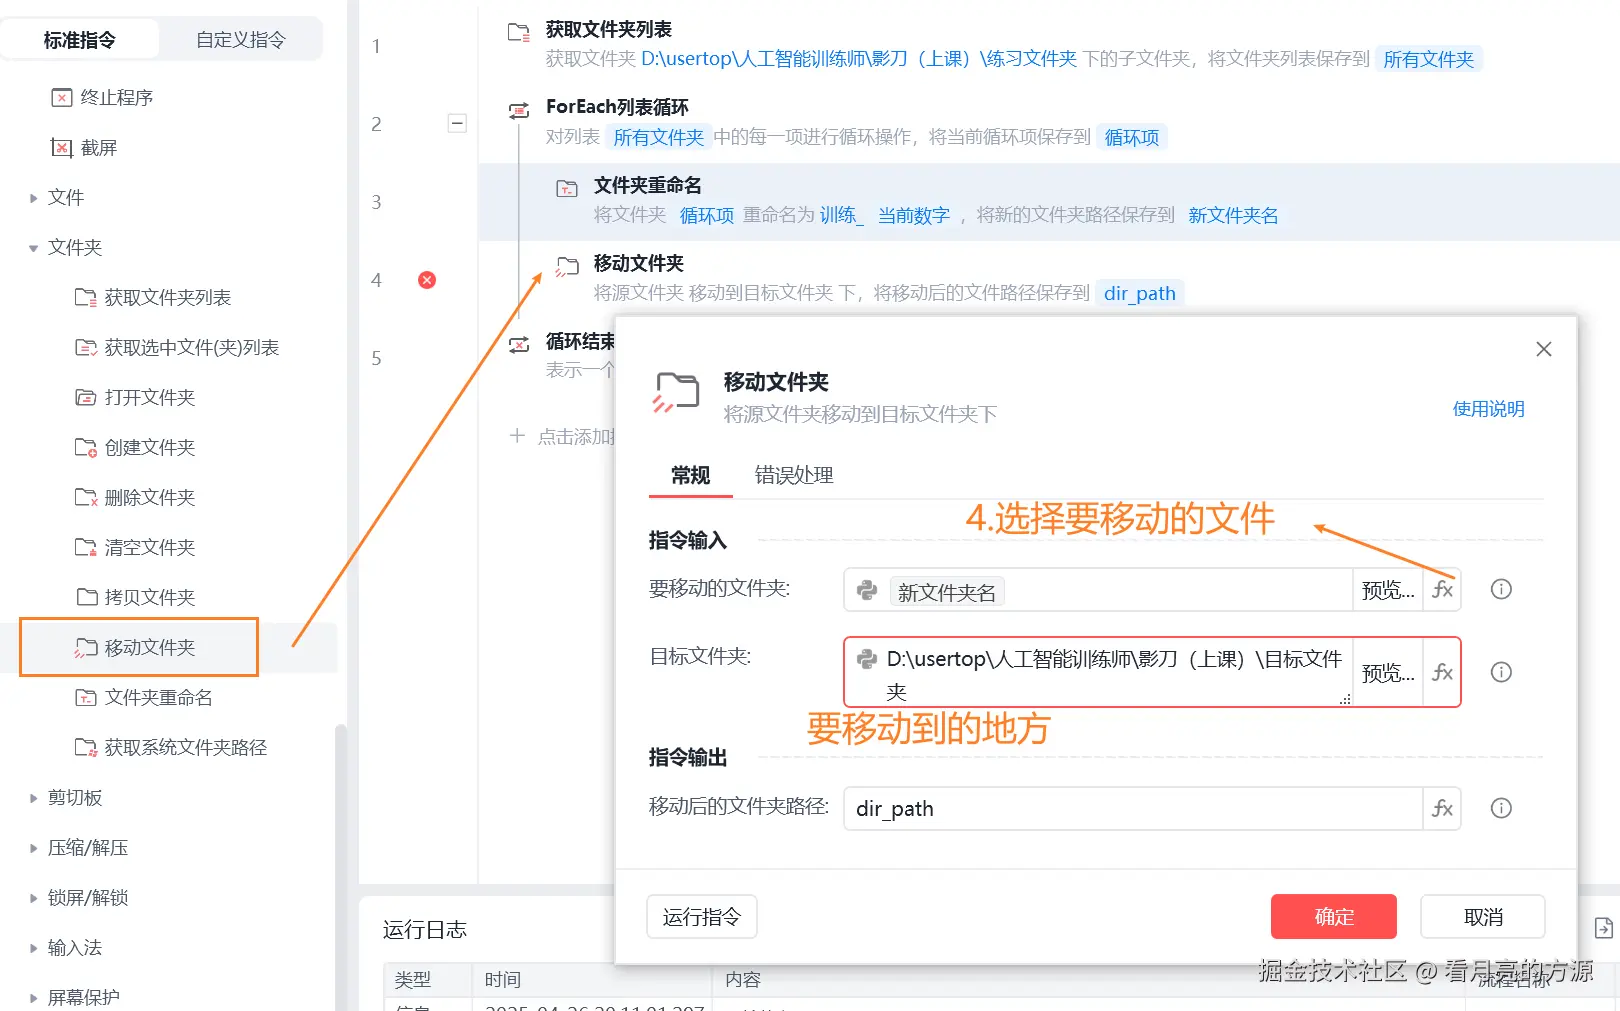Click the 移动文件夹 icon in sidebar
1620x1011 pixels.
pyautogui.click(x=86, y=647)
